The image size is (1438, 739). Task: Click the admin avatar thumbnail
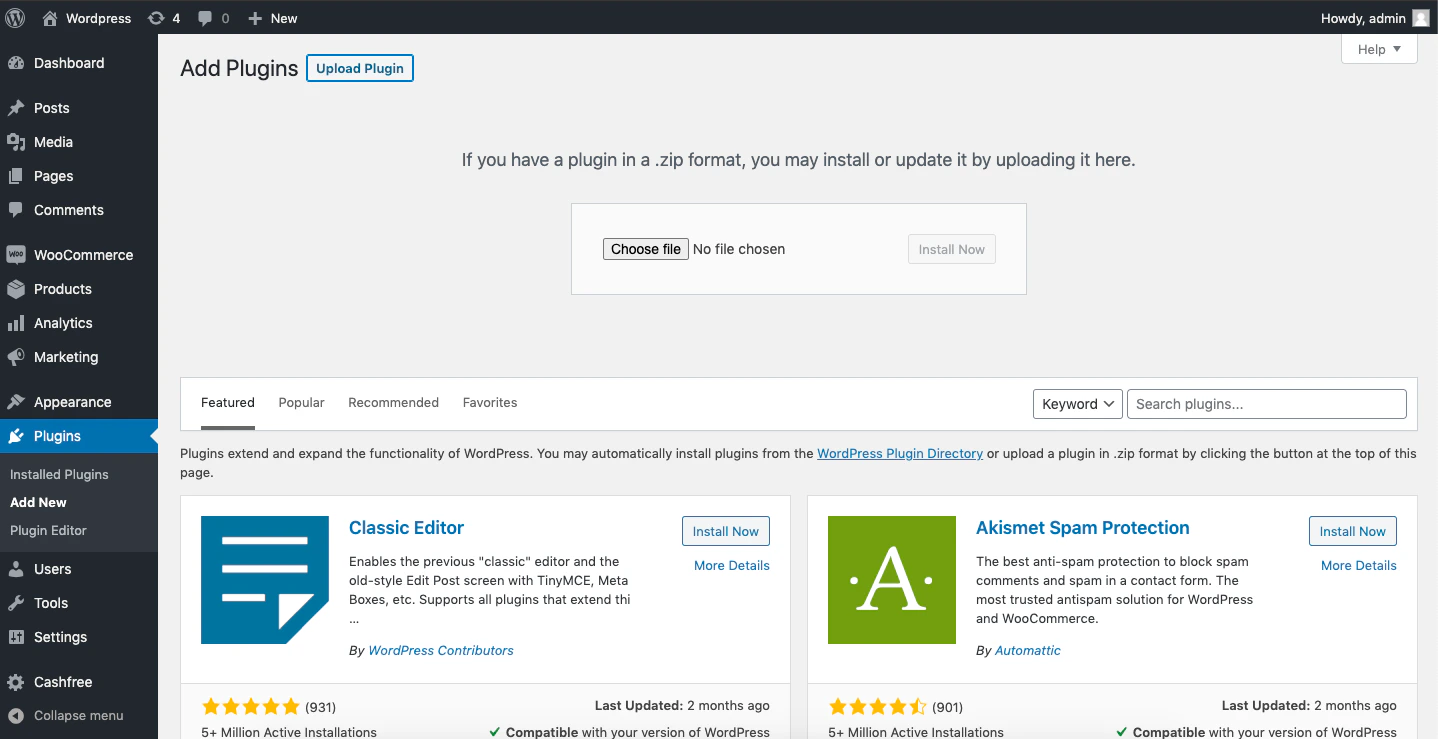tap(1420, 18)
